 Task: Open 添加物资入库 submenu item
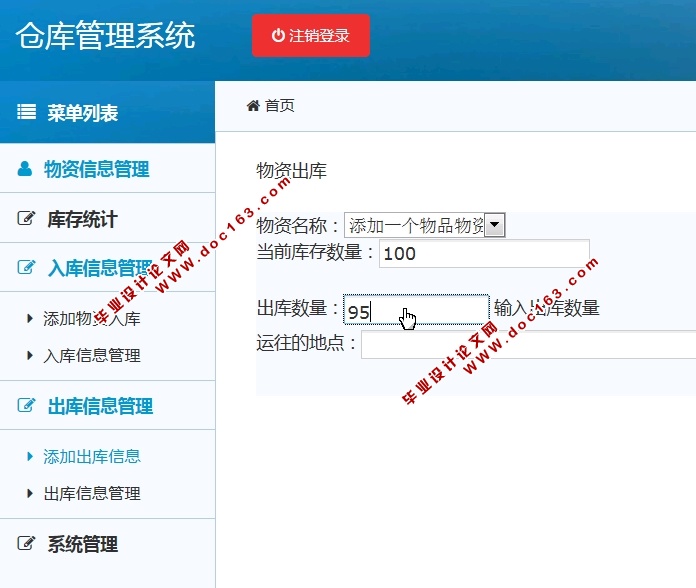click(x=92, y=319)
